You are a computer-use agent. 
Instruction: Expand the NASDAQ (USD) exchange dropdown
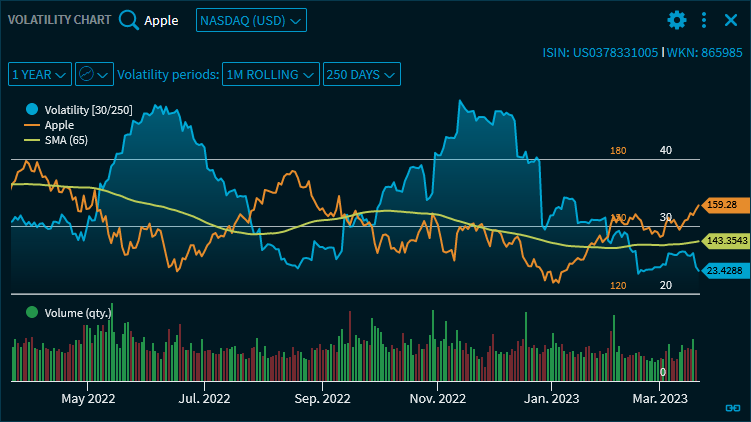[x=251, y=20]
